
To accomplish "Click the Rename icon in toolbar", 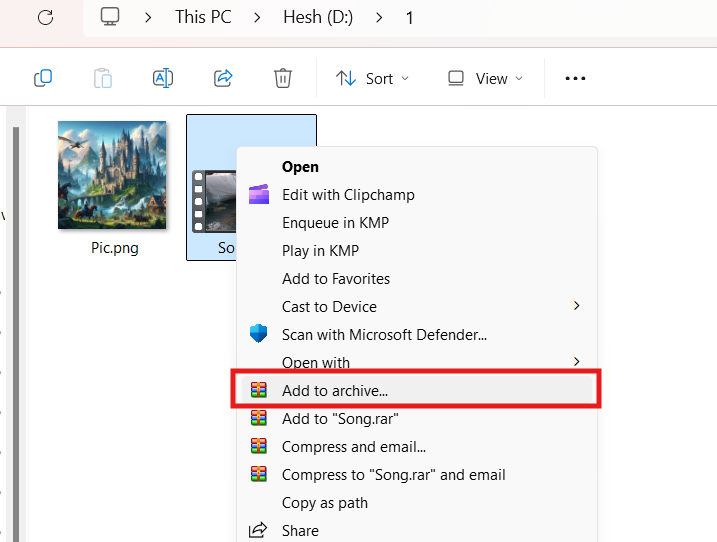I will (x=163, y=78).
